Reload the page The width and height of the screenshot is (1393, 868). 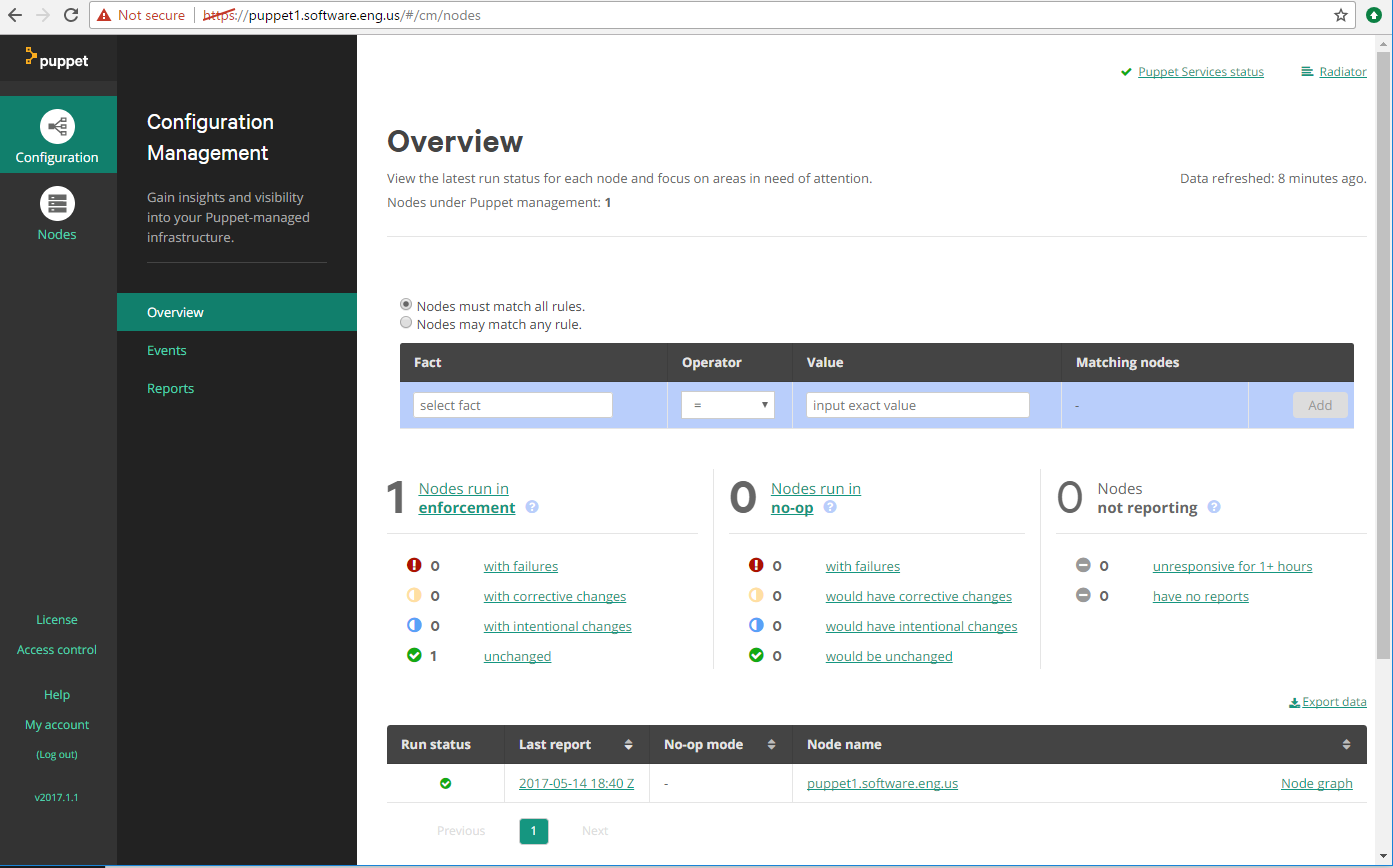(x=71, y=15)
